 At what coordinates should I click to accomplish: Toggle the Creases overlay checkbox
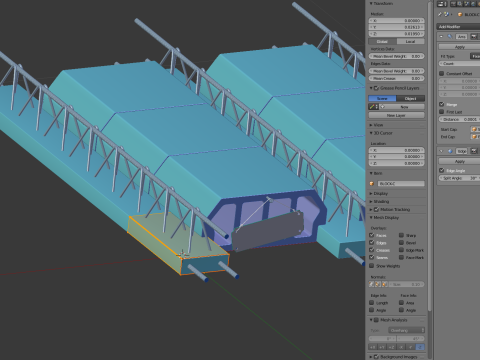point(372,250)
